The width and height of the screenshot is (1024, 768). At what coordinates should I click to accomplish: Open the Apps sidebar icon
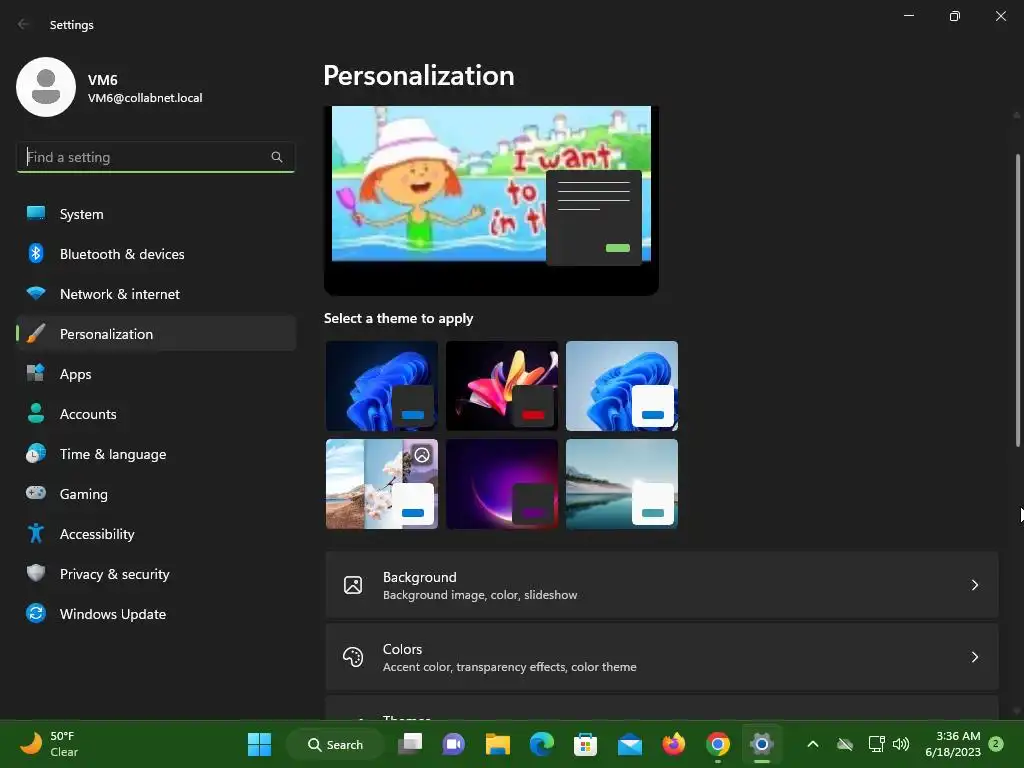click(x=36, y=373)
